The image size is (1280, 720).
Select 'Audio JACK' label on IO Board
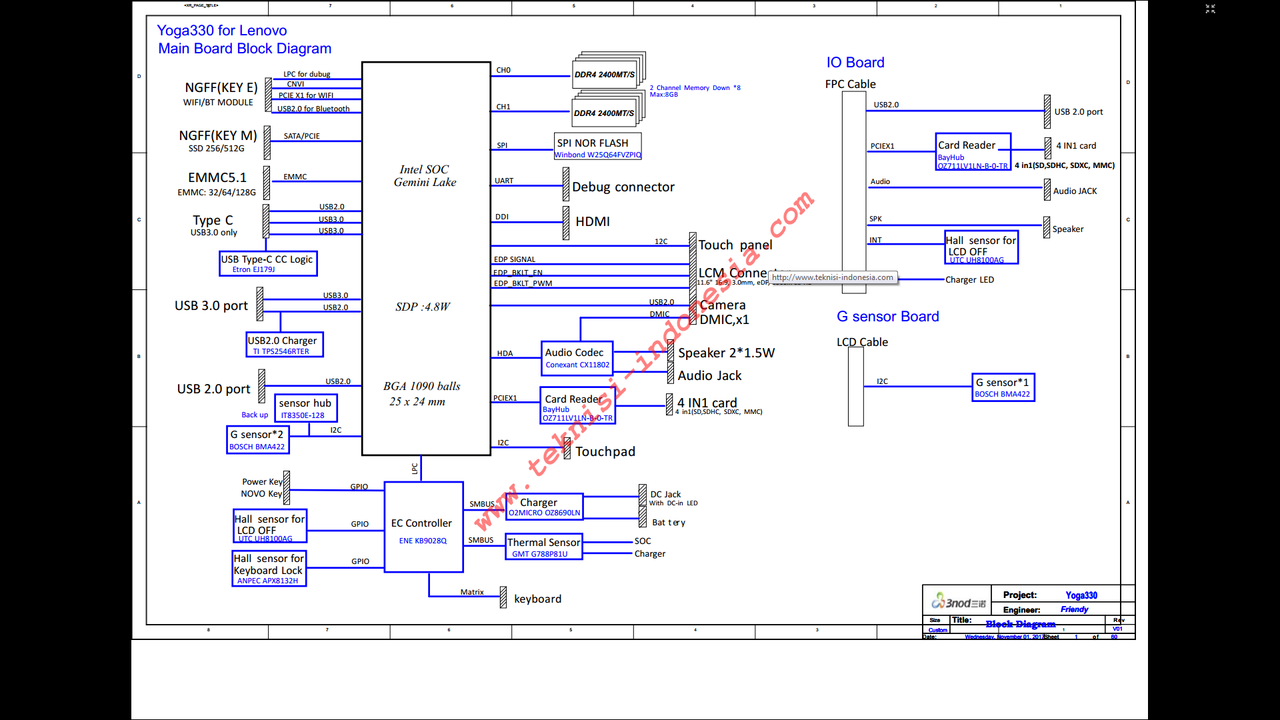(1075, 191)
